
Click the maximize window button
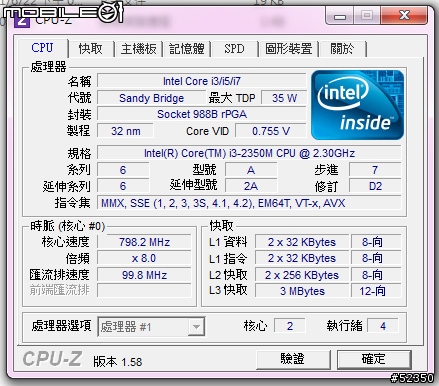367,15
